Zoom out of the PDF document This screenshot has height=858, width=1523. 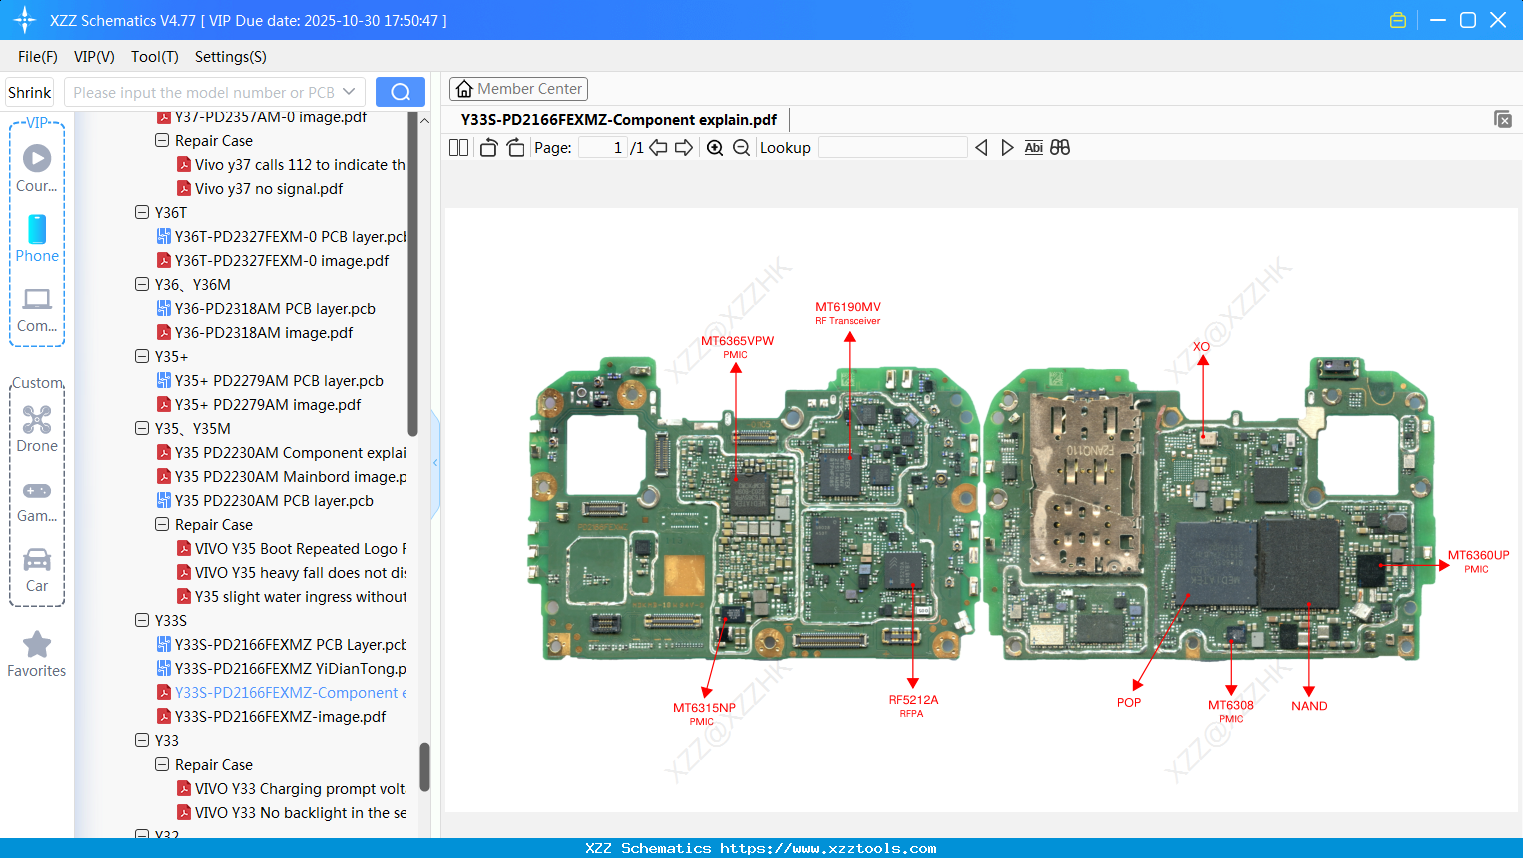coord(743,147)
